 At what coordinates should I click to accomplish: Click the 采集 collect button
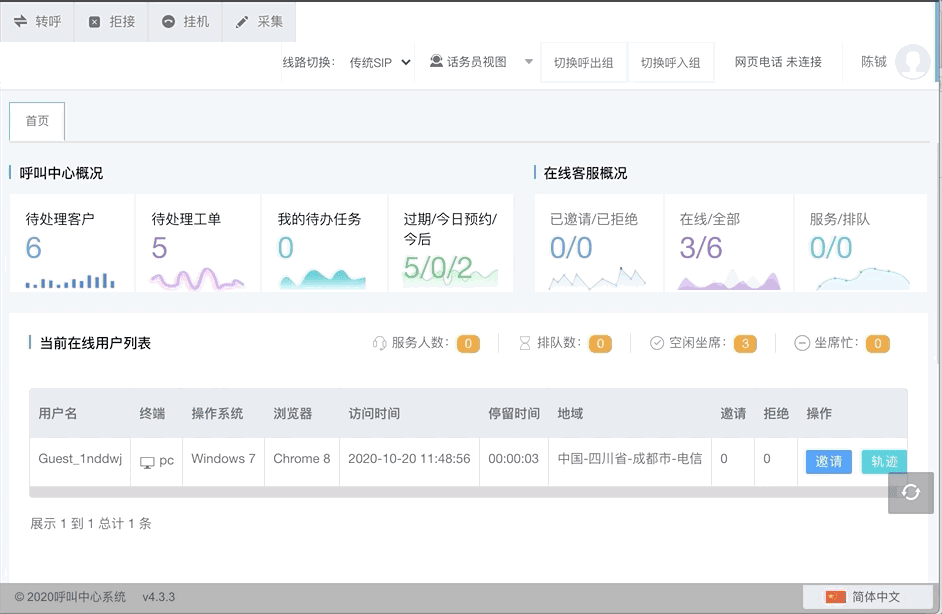[x=259, y=22]
